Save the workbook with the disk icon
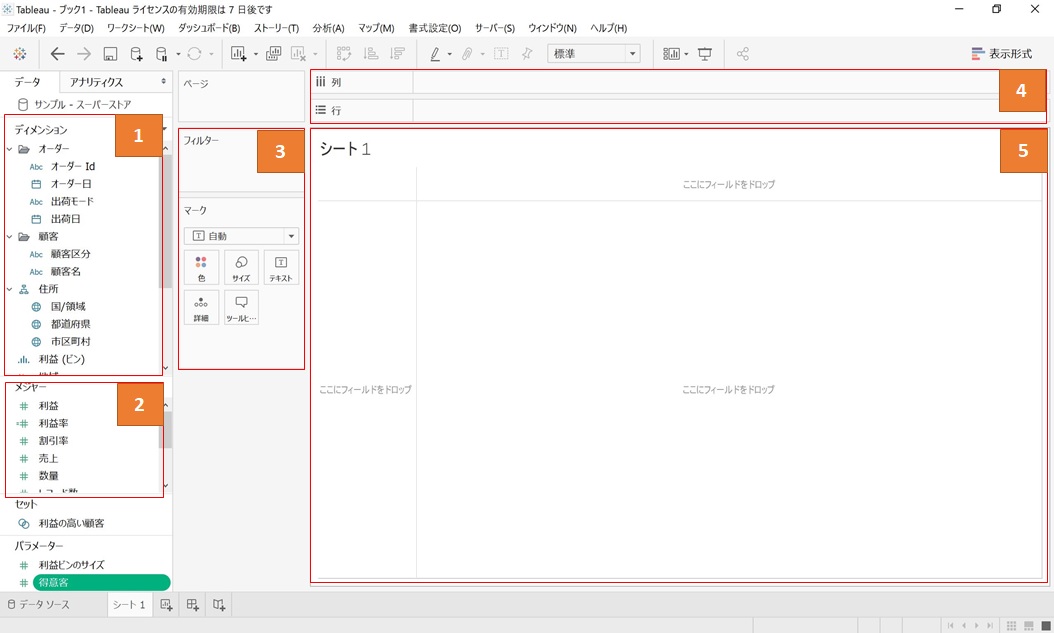Viewport: 1054px width, 633px height. [x=110, y=54]
